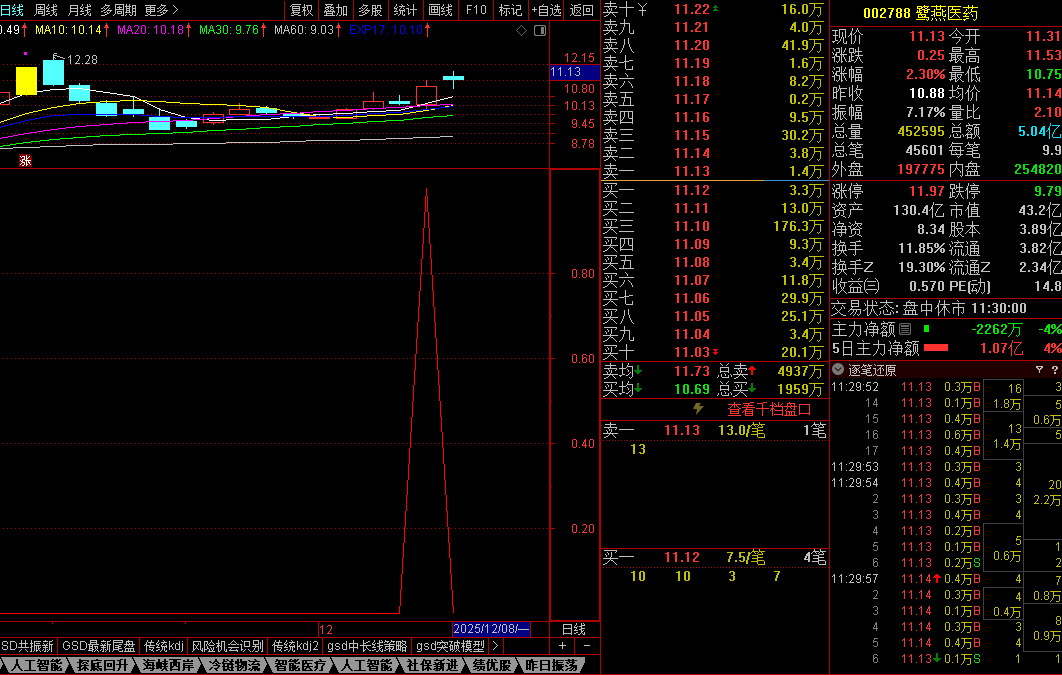Open 查看千档盘口 order book link
Screen dimensions: 1062x675
point(768,409)
